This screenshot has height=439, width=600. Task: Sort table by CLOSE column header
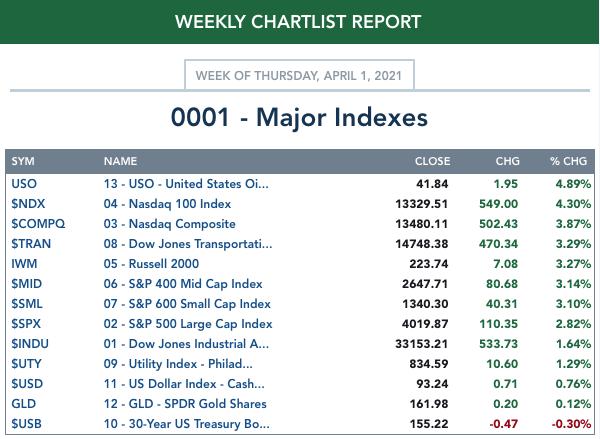(x=432, y=161)
